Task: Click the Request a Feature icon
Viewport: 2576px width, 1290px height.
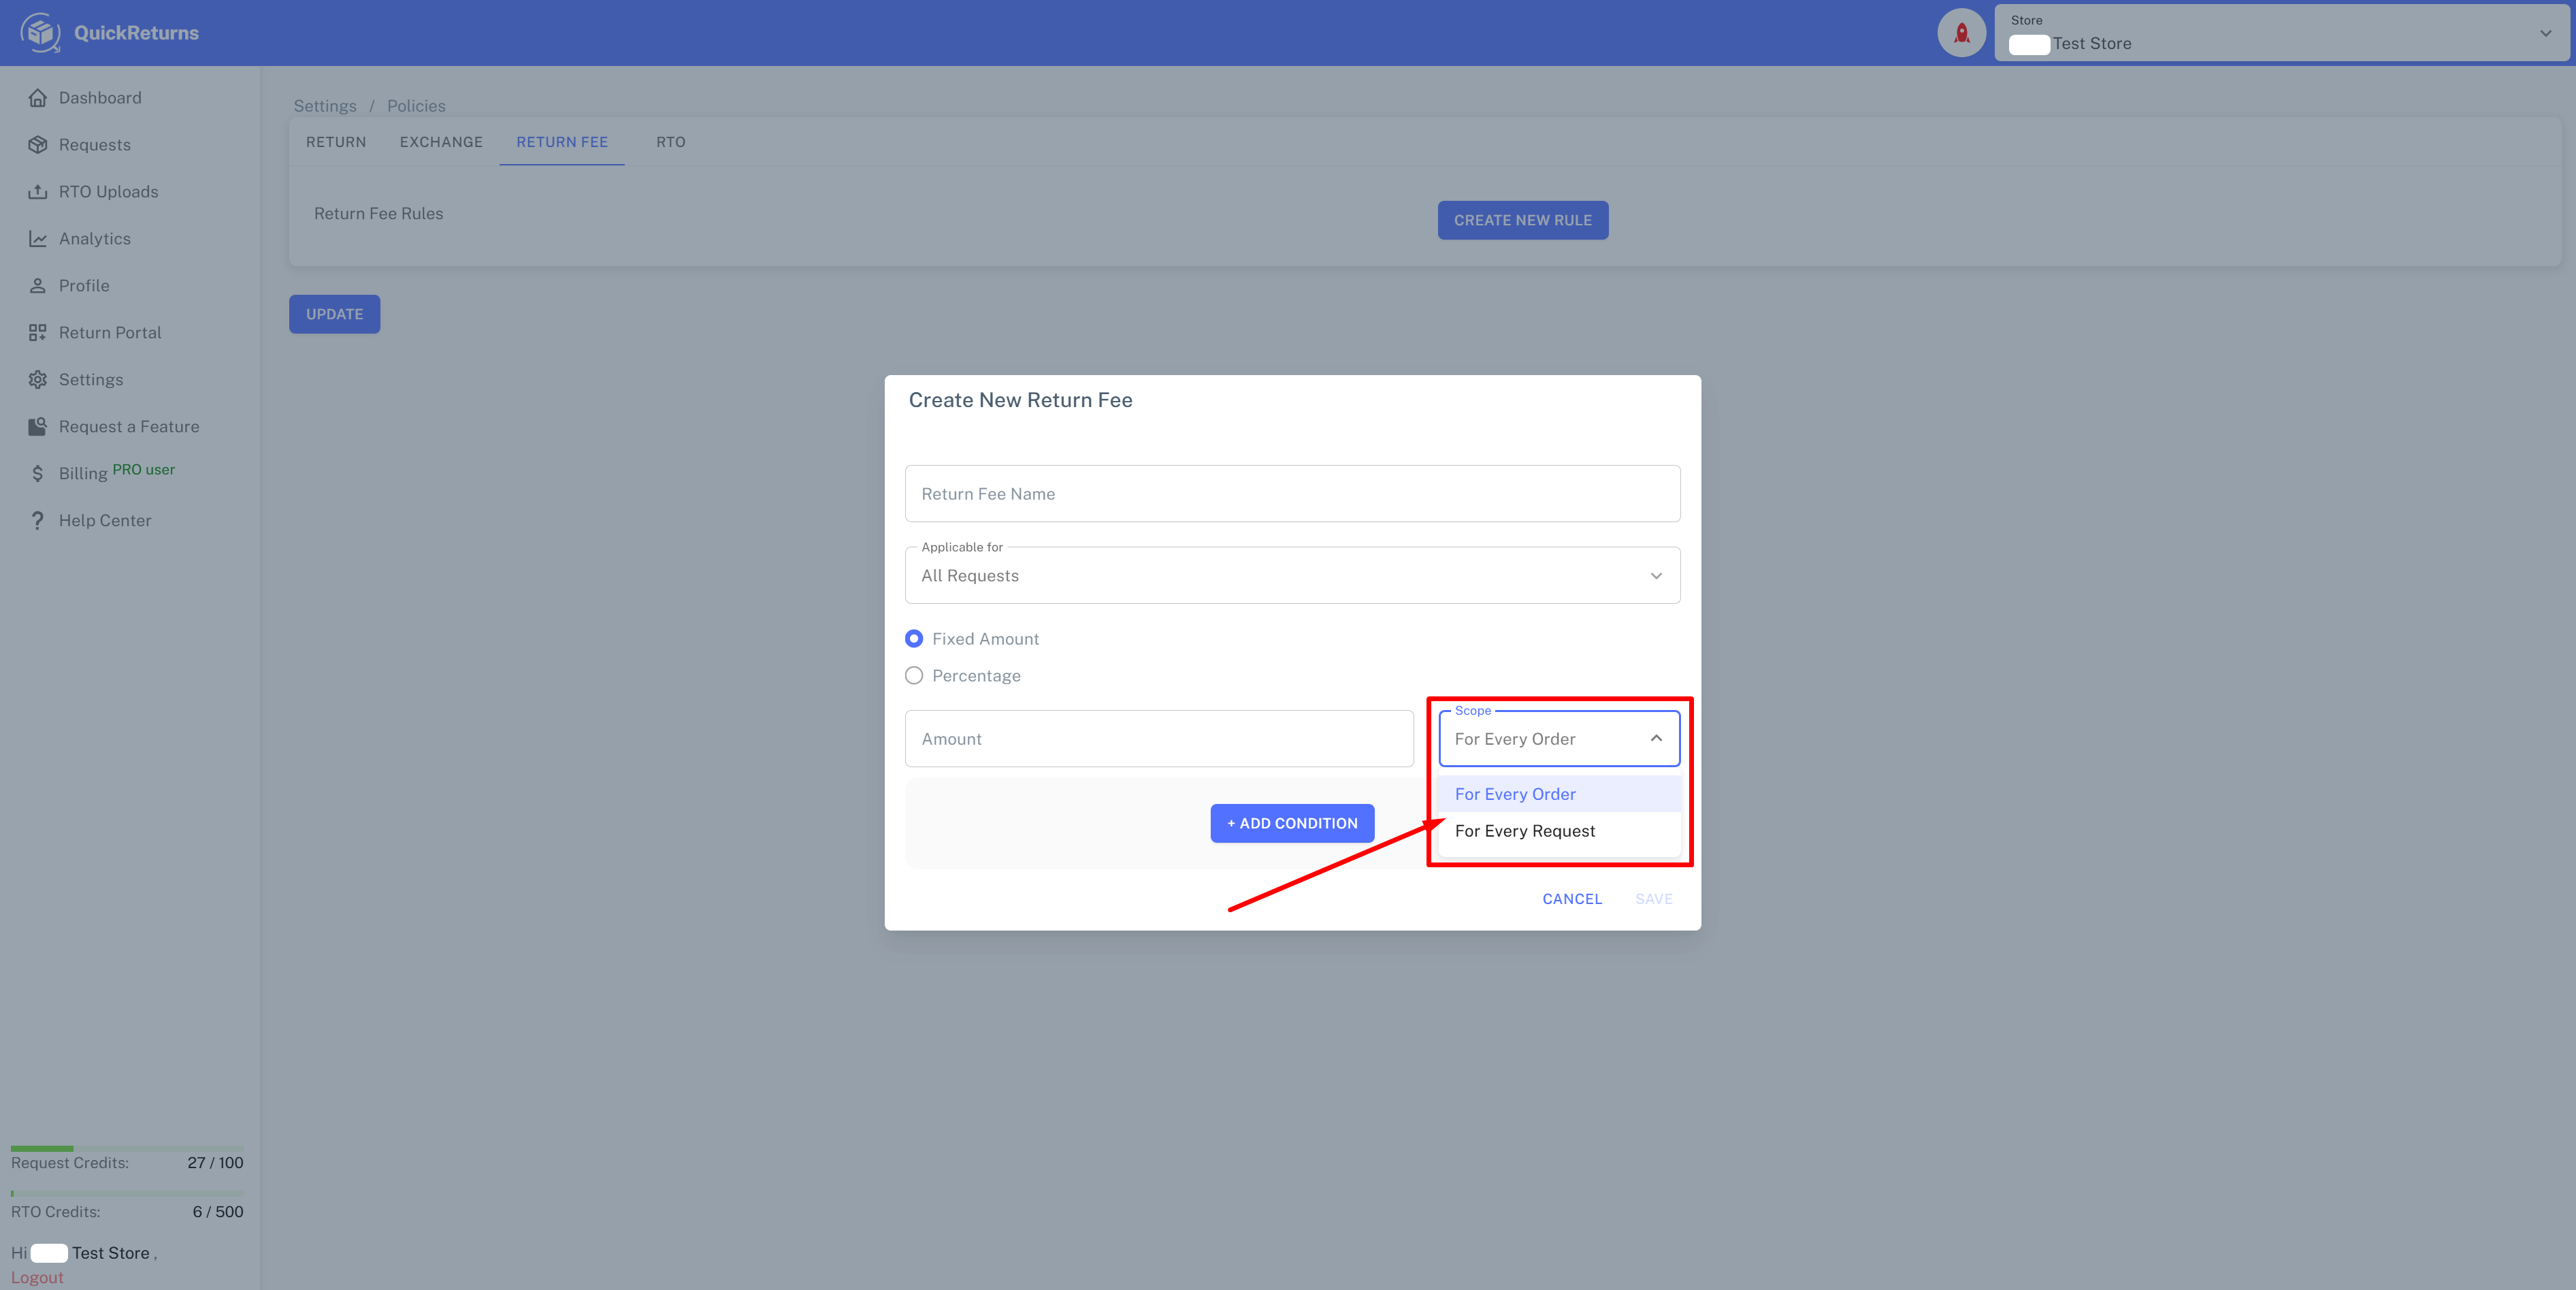Action: [x=38, y=427]
